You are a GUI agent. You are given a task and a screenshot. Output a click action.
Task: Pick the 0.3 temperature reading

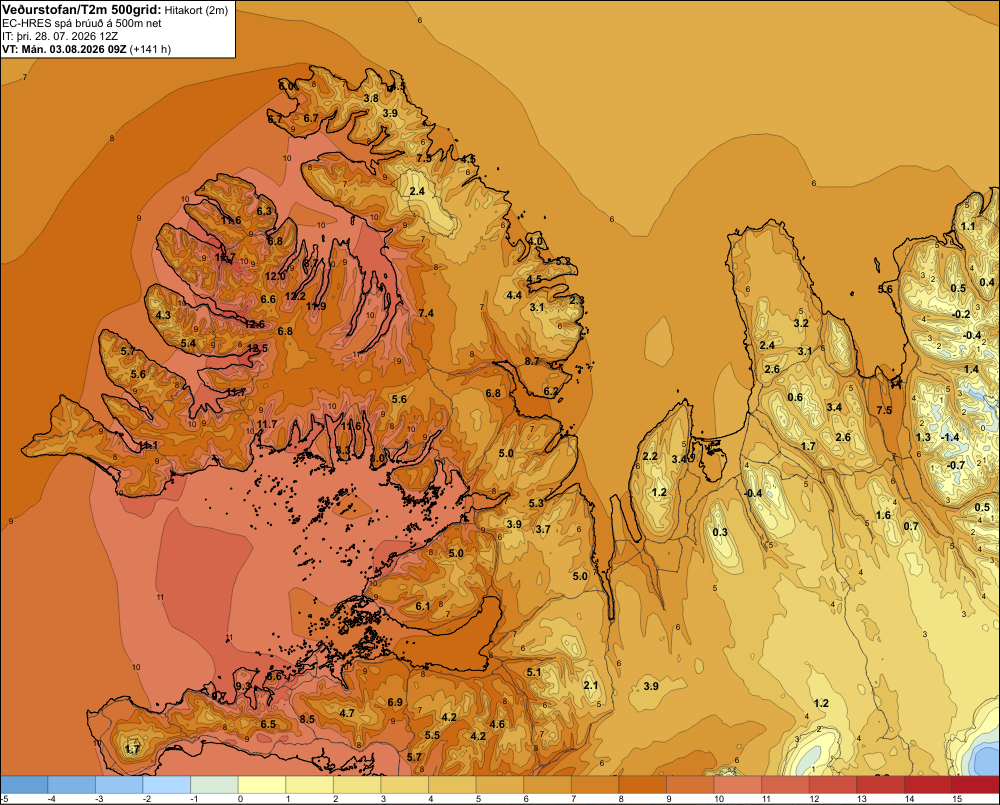[x=719, y=533]
